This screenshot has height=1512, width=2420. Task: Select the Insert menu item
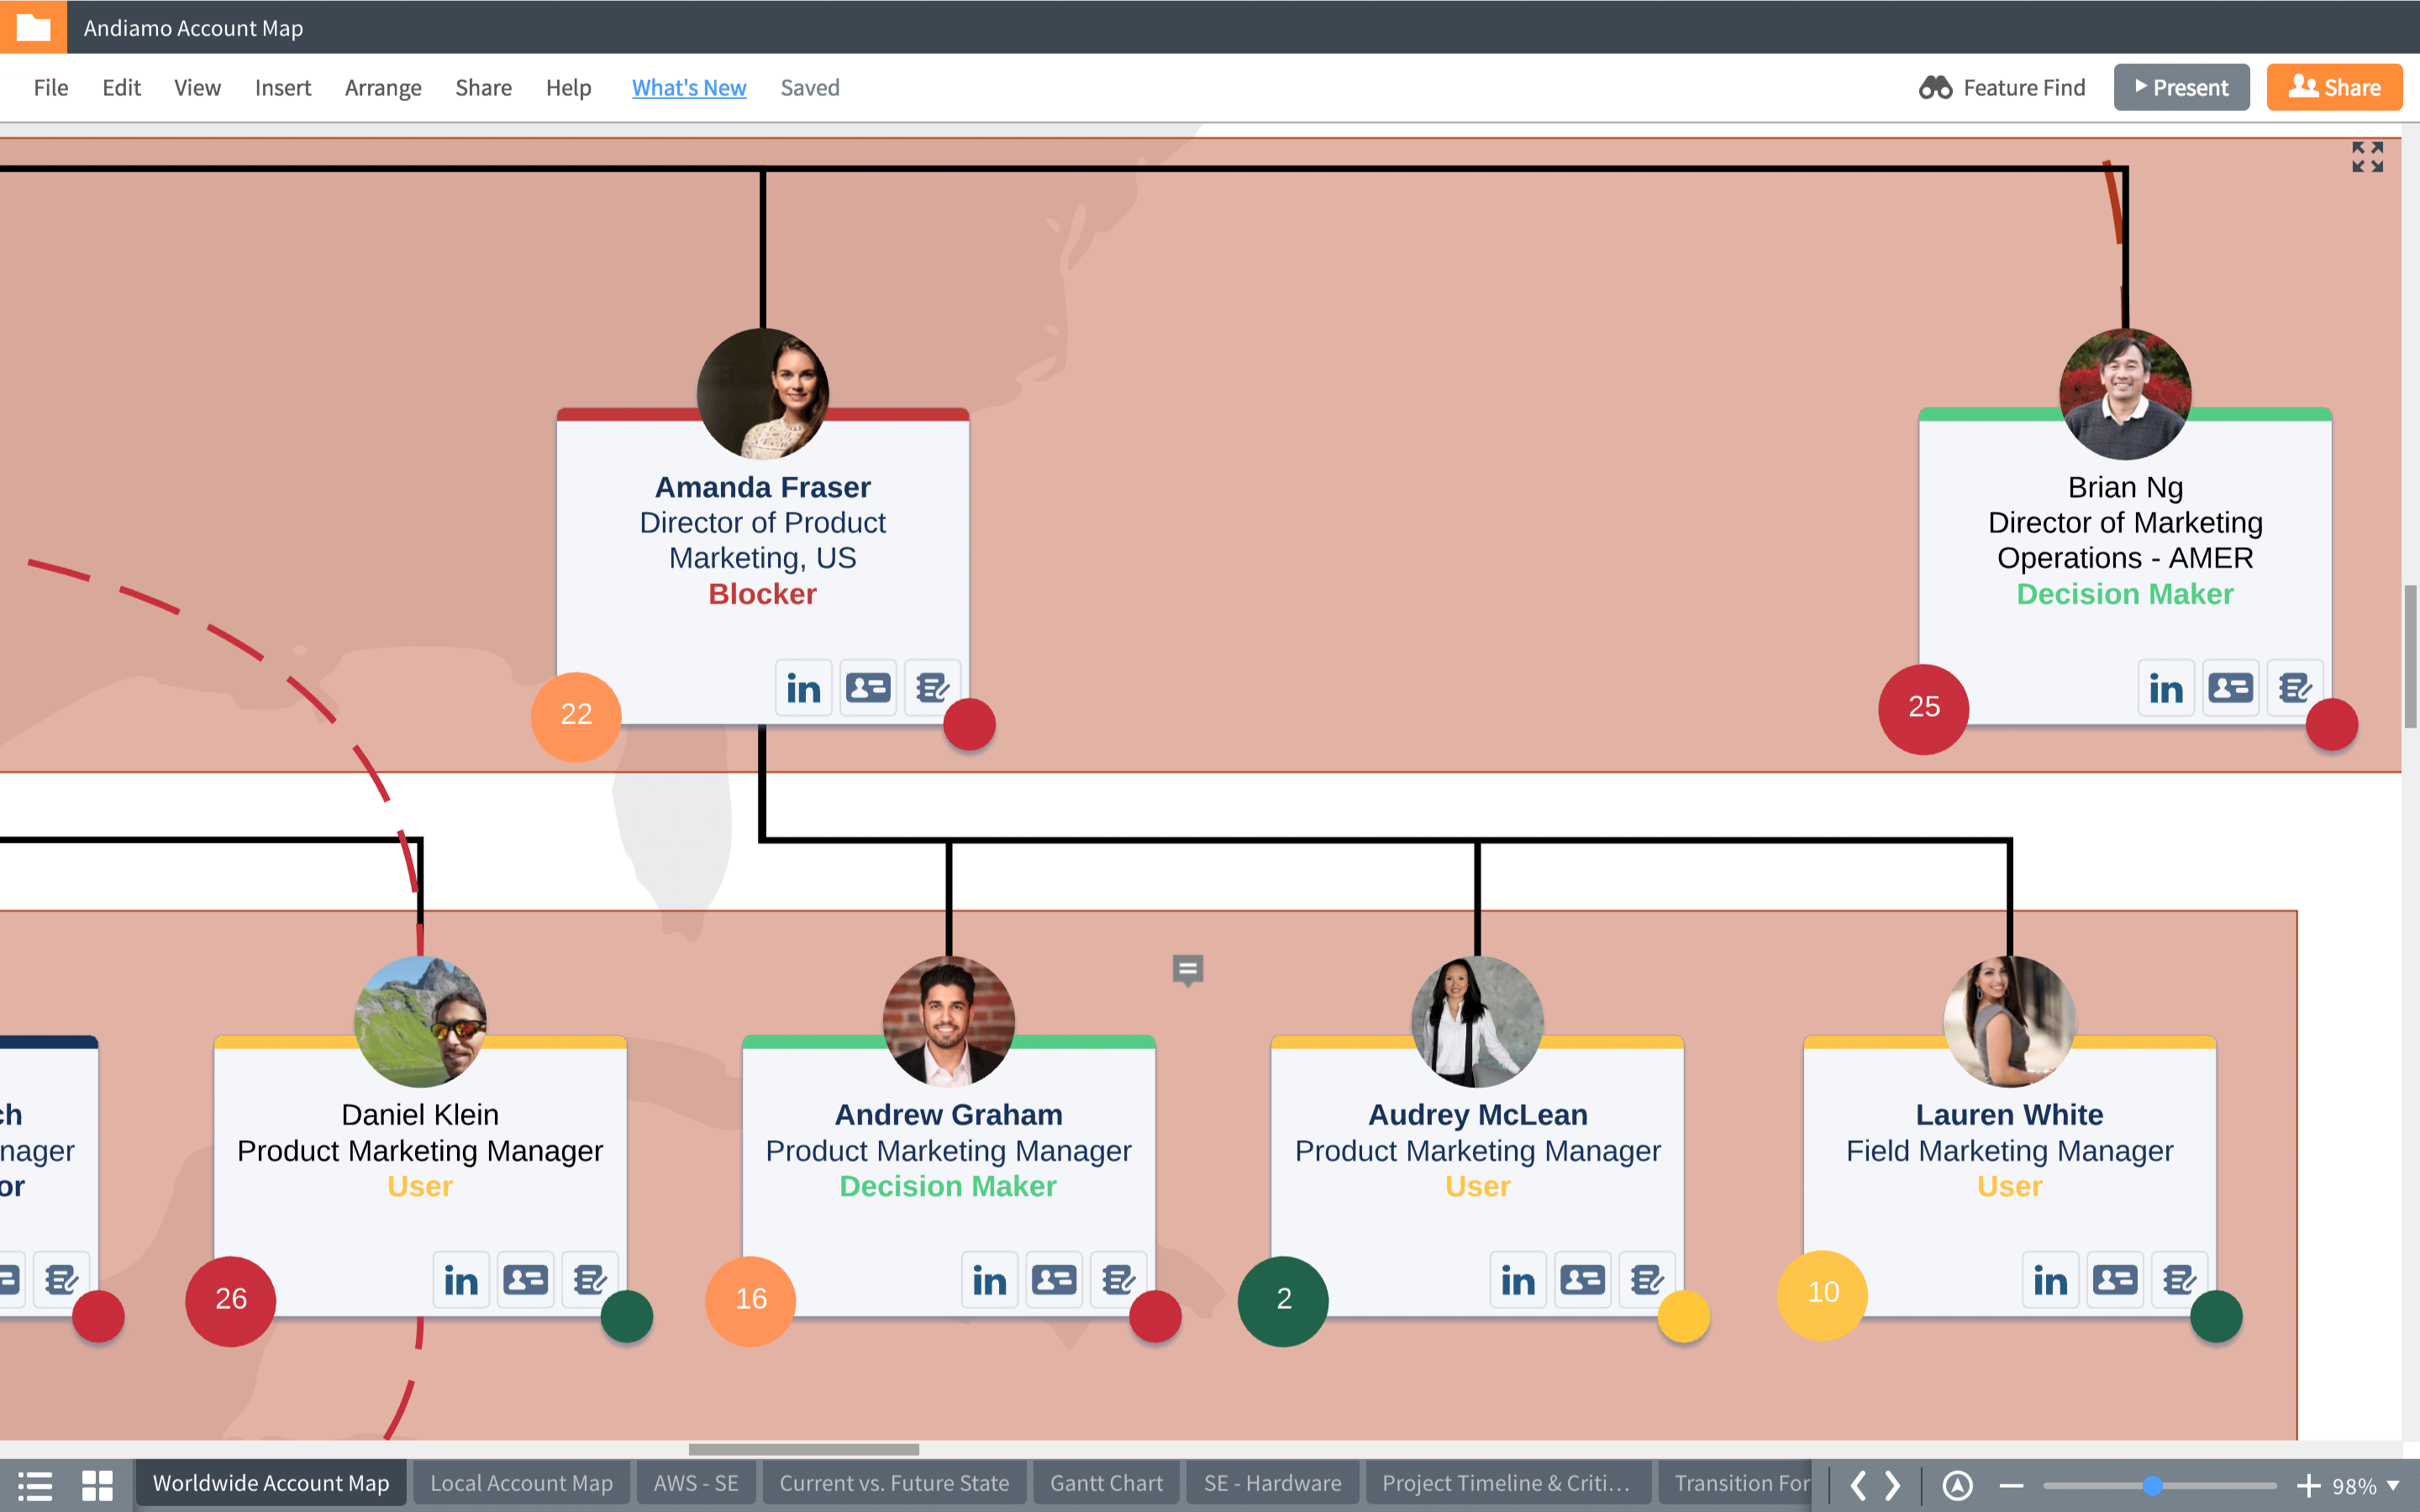(281, 87)
